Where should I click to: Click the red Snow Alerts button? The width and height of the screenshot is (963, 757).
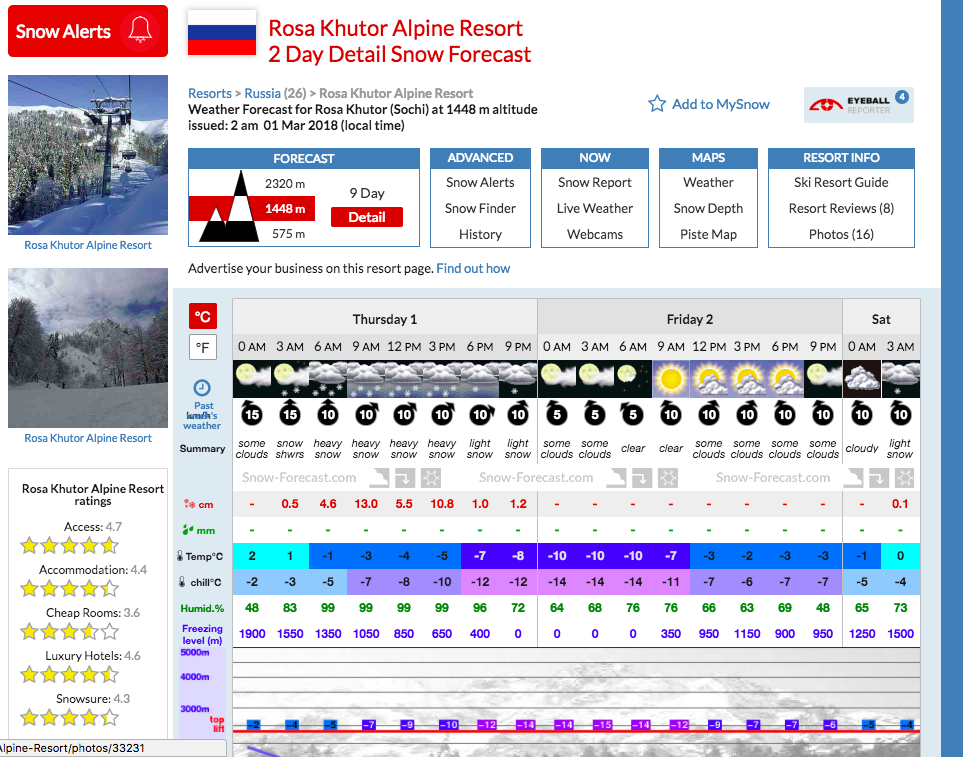(88, 31)
